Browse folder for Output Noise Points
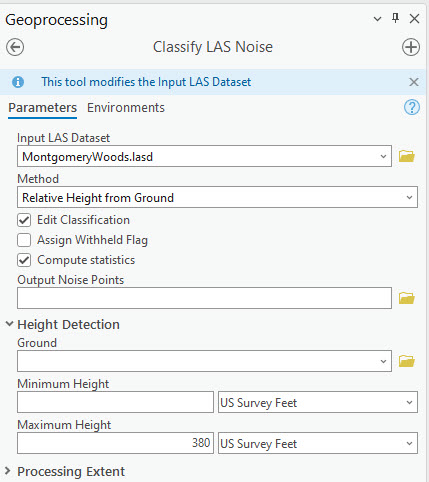Image resolution: width=429 pixels, height=482 pixels. coord(407,298)
